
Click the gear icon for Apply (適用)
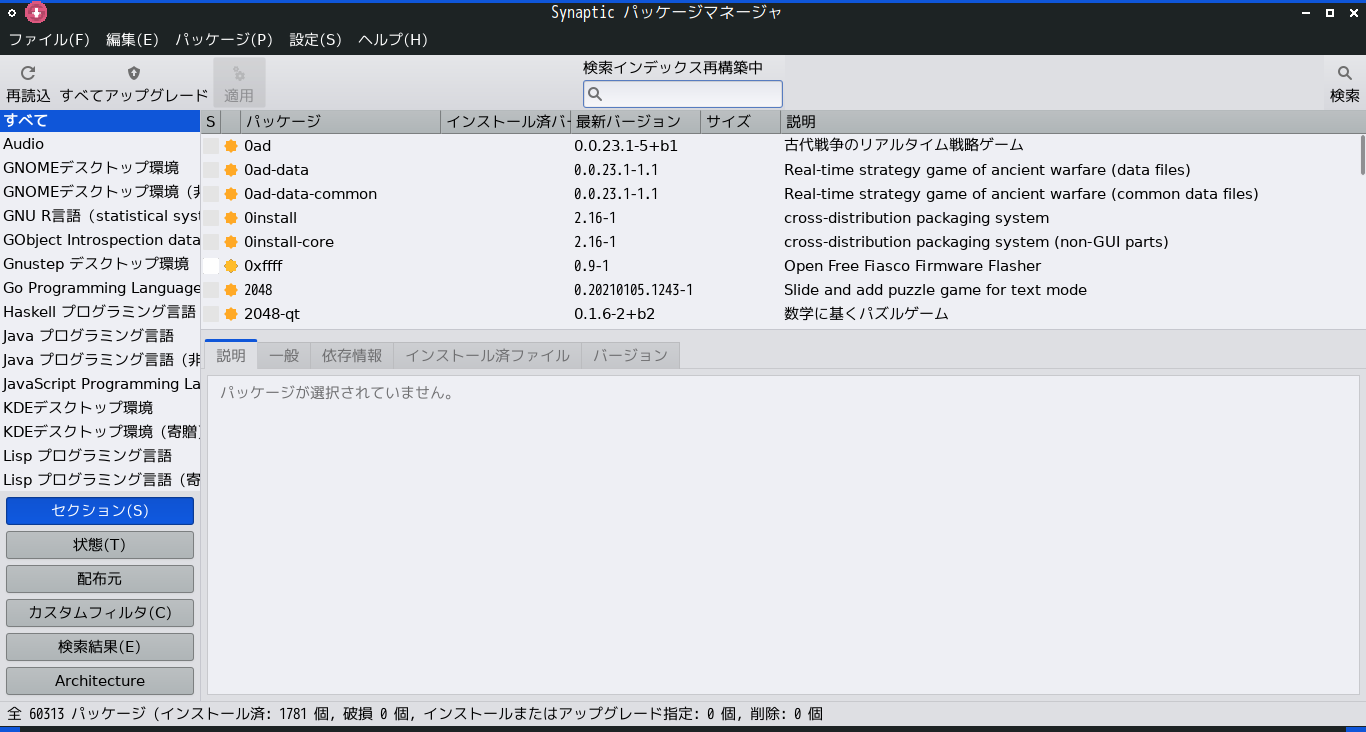pyautogui.click(x=239, y=73)
